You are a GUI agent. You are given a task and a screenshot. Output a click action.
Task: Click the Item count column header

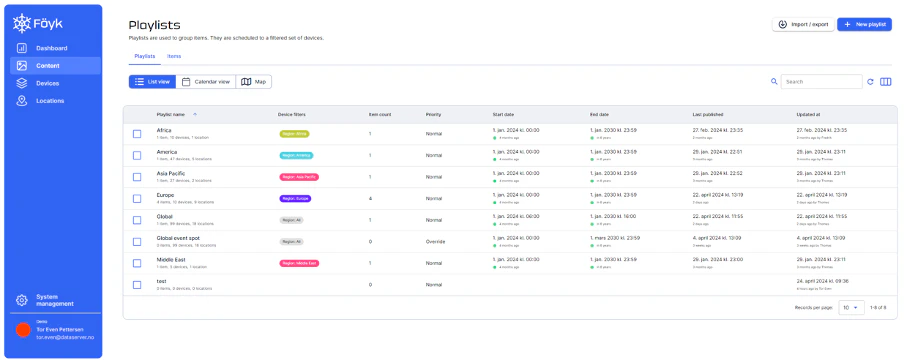380,114
